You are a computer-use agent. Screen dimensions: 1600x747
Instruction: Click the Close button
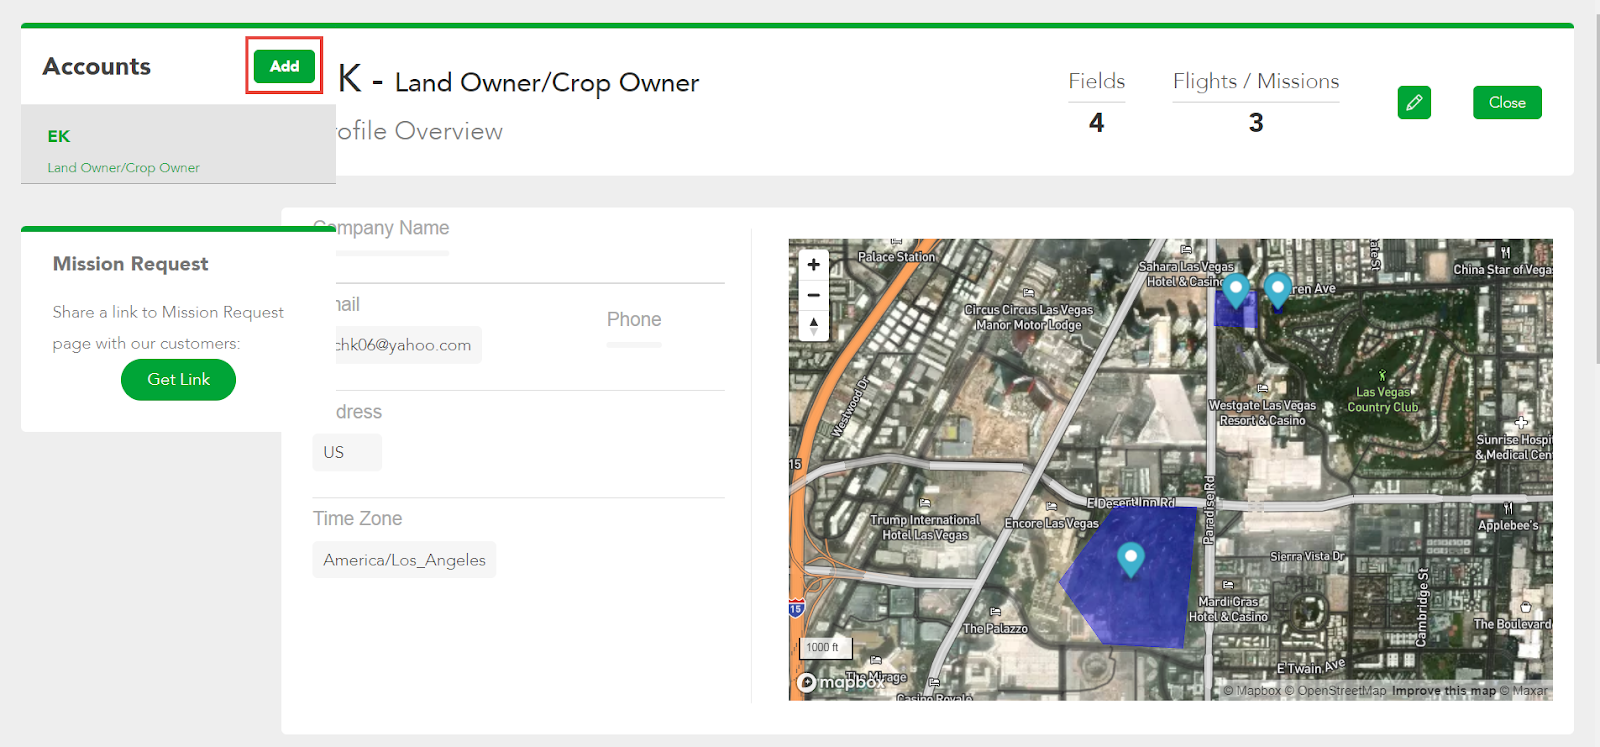pos(1507,102)
